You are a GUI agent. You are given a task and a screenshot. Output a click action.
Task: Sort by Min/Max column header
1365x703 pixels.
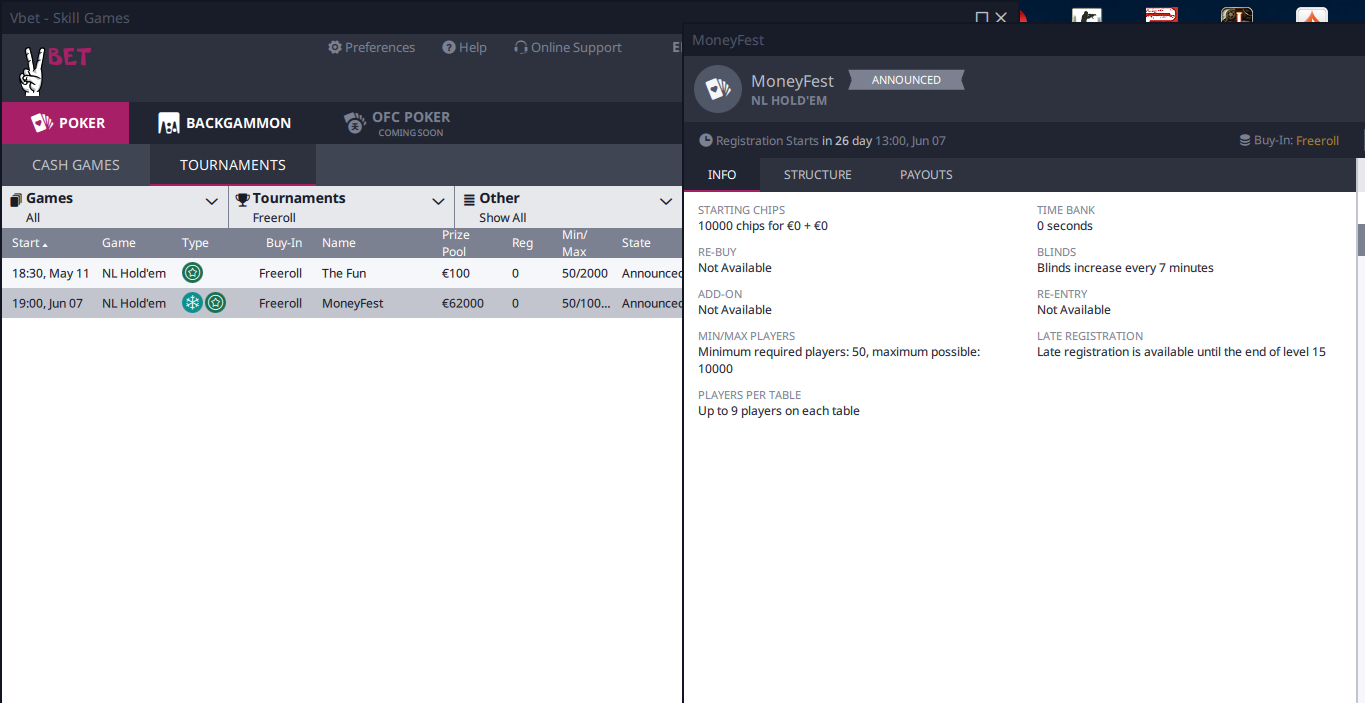575,243
